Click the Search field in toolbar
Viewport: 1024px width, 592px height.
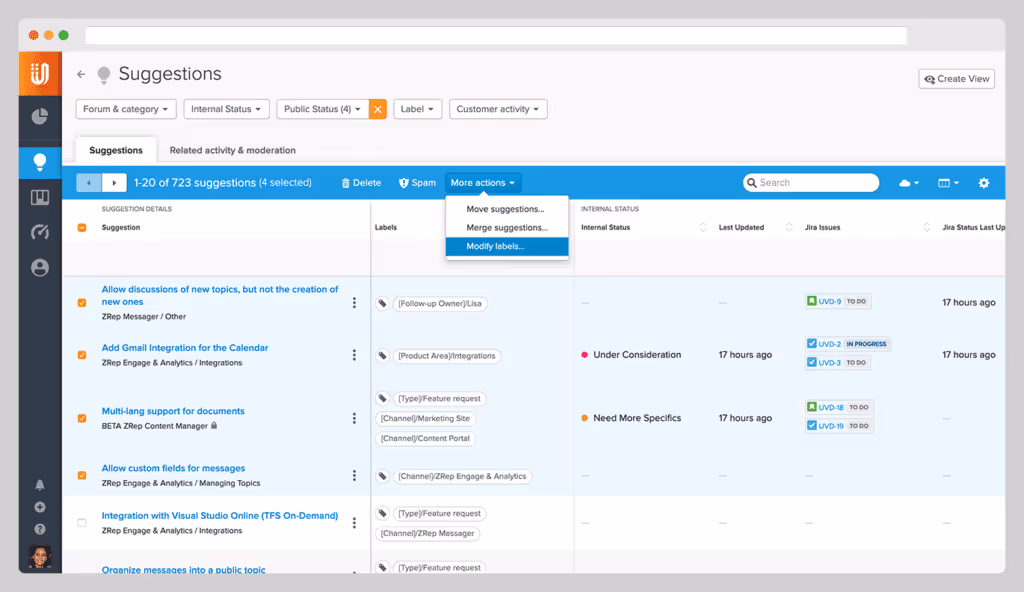[x=811, y=183]
